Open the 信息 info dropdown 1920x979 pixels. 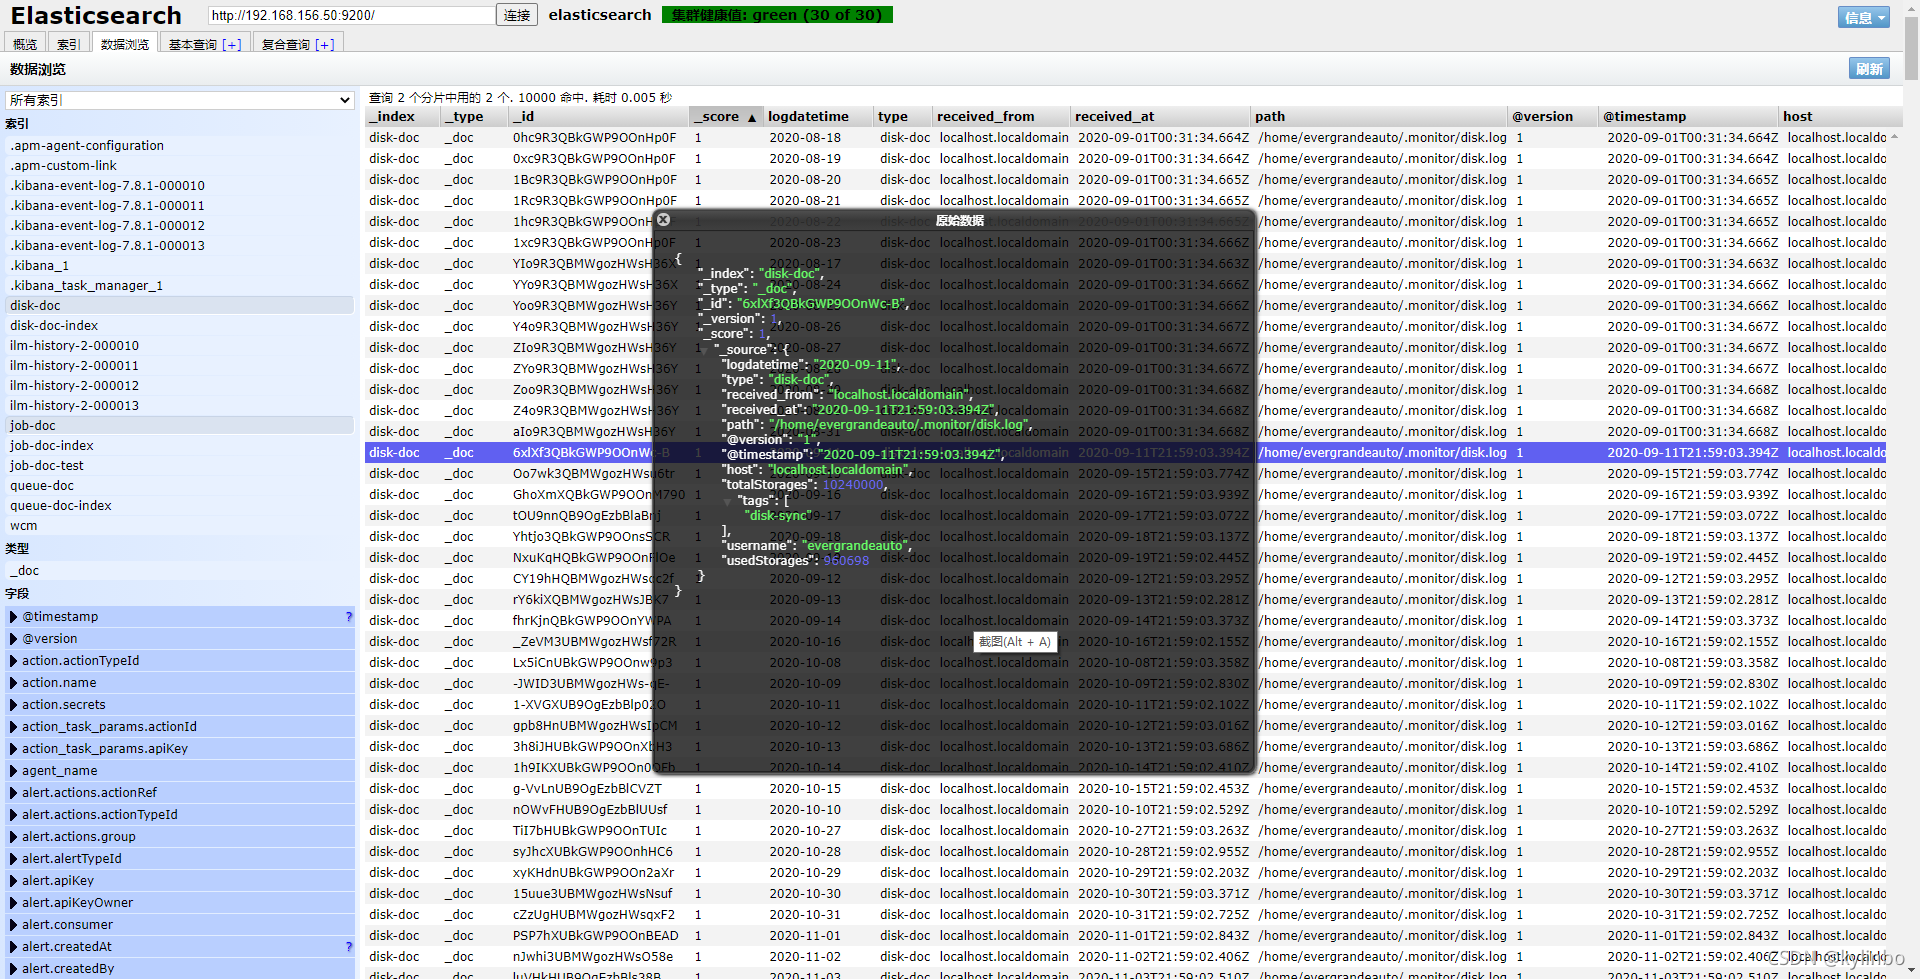point(1864,17)
